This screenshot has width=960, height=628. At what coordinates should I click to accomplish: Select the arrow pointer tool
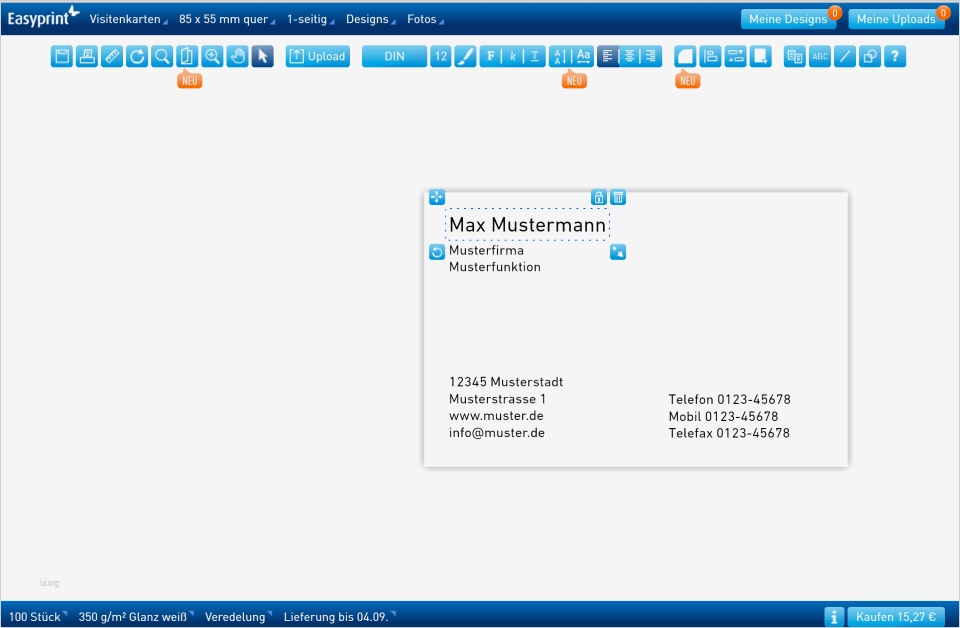click(x=263, y=56)
